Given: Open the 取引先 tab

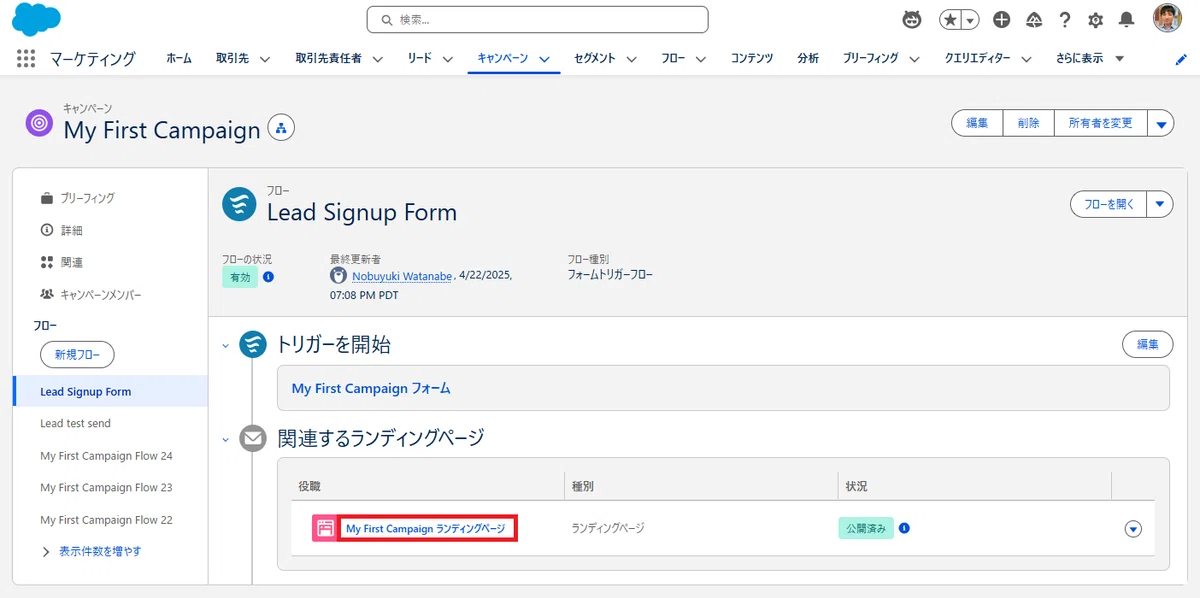Looking at the screenshot, I should [x=232, y=59].
